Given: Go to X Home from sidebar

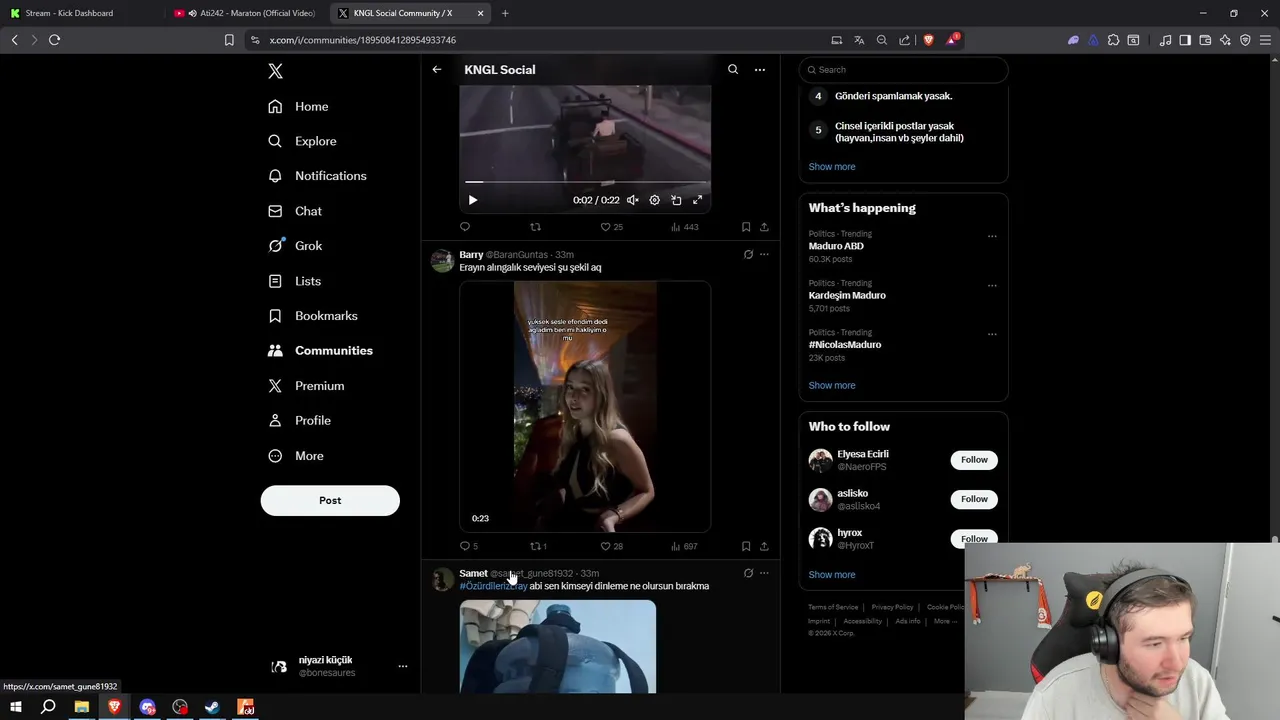Looking at the screenshot, I should pyautogui.click(x=299, y=106).
